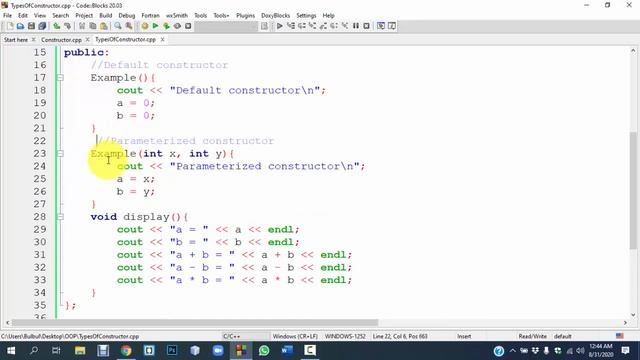The width and height of the screenshot is (640, 360).
Task: Start debugger with Debug/Continue icon
Action: pyautogui.click(x=280, y=26)
